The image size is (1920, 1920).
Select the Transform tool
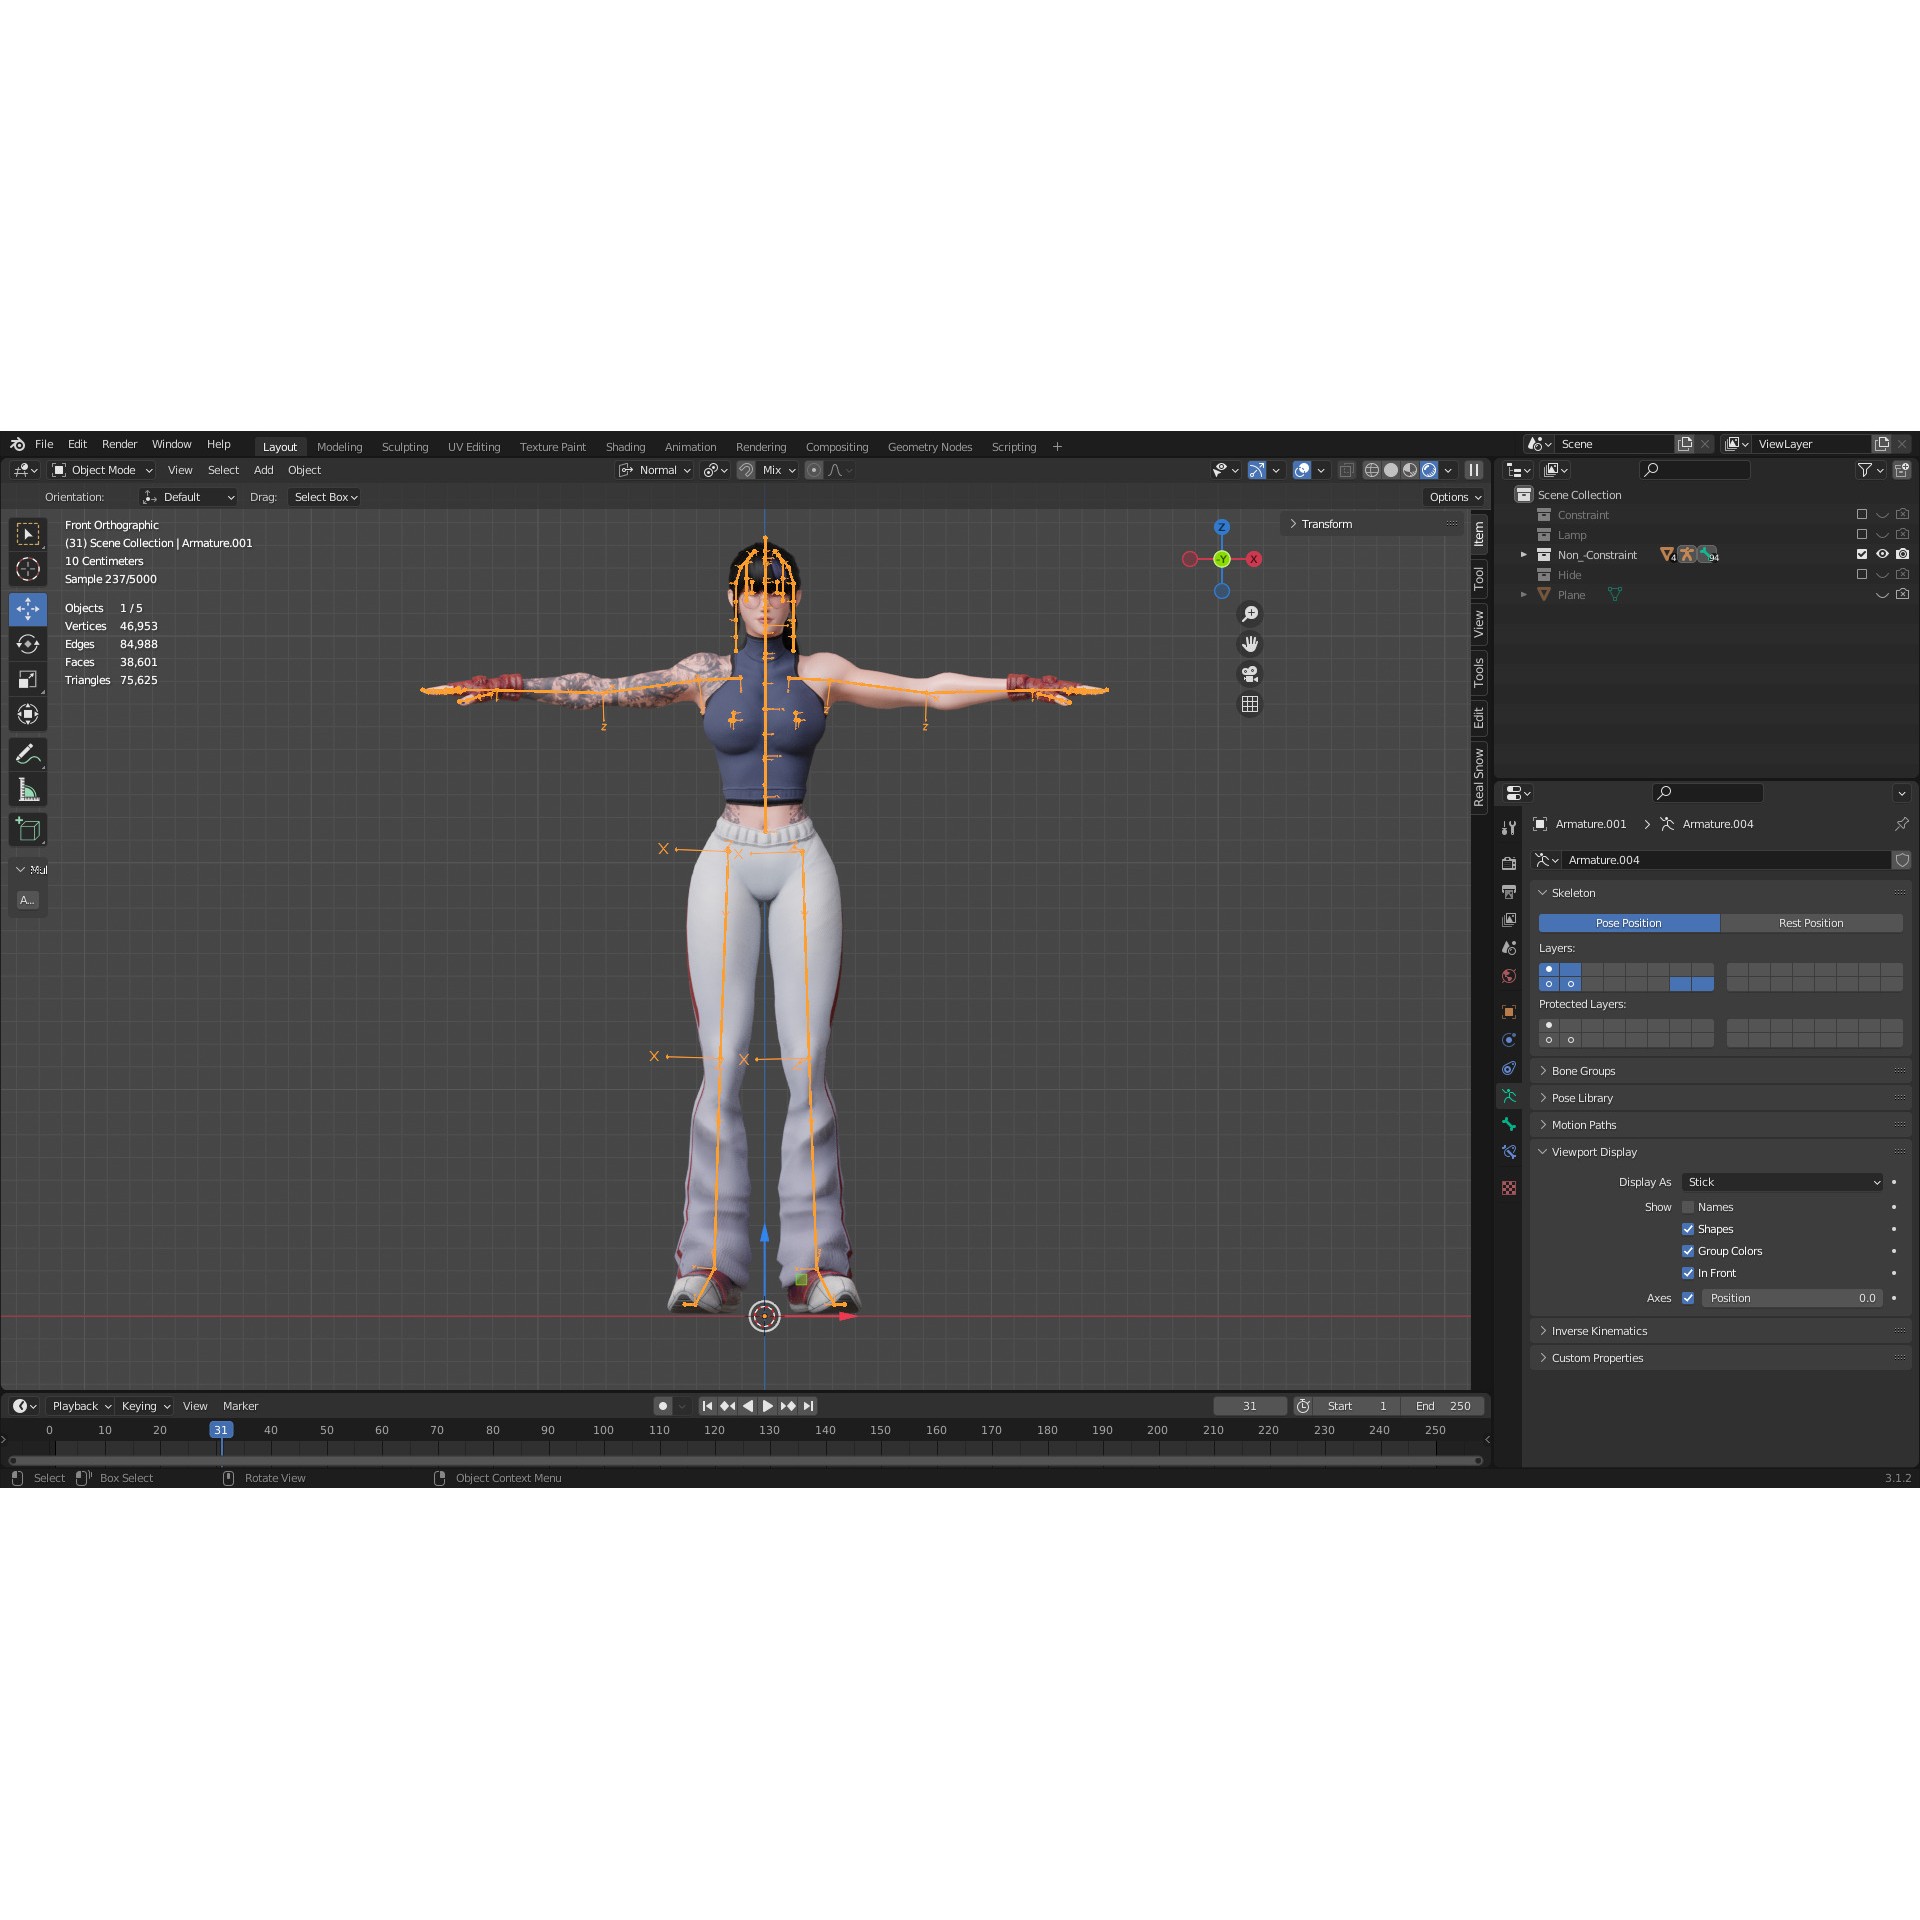click(28, 715)
